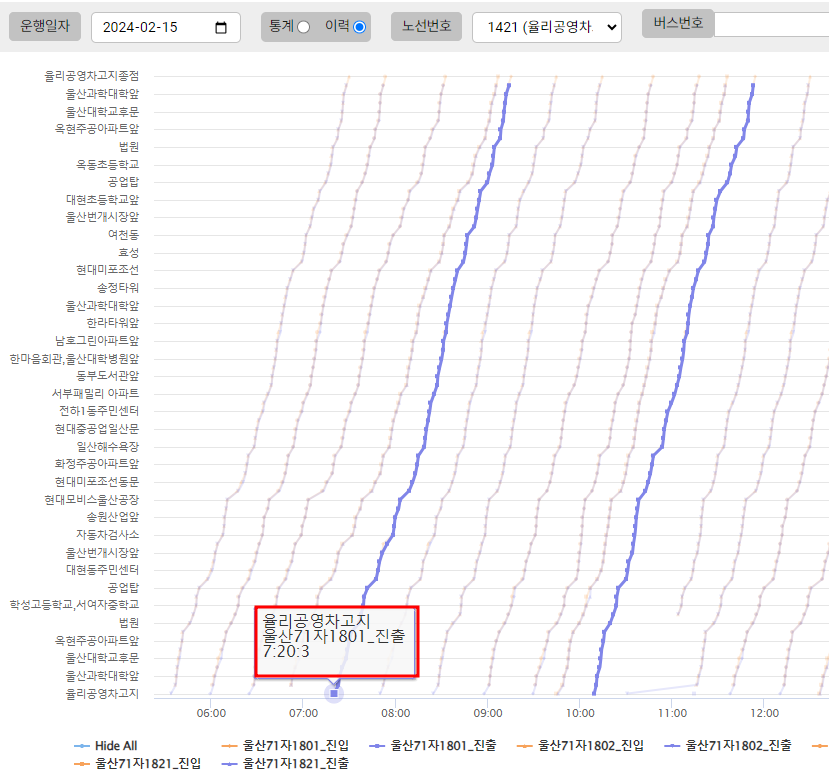Click the 울산71자1821_진출 legend marker
829x770 pixels.
pos(229,764)
